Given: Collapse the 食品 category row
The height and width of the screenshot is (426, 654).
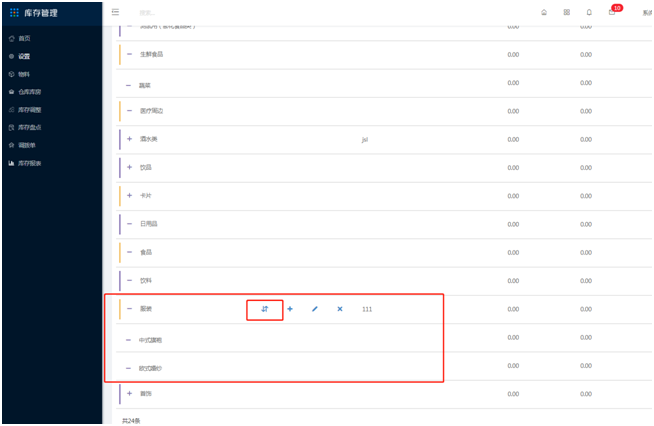Looking at the screenshot, I should 129,252.
